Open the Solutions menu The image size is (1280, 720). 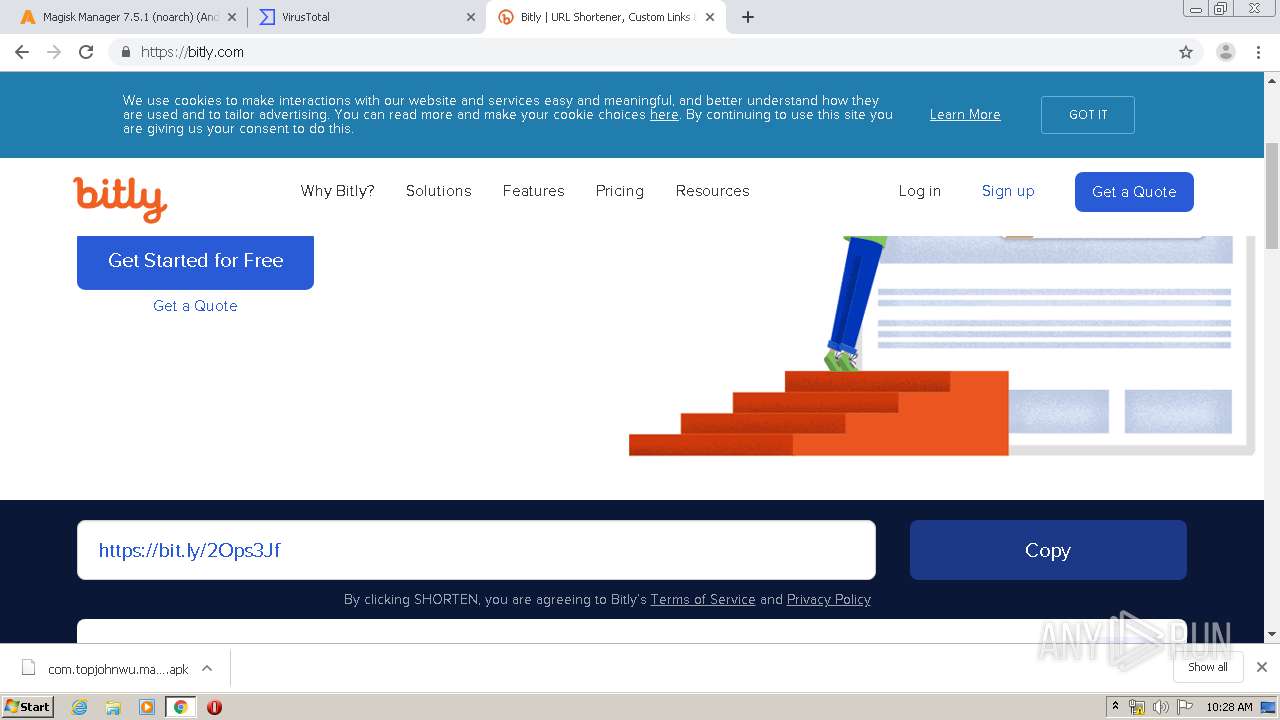[438, 191]
